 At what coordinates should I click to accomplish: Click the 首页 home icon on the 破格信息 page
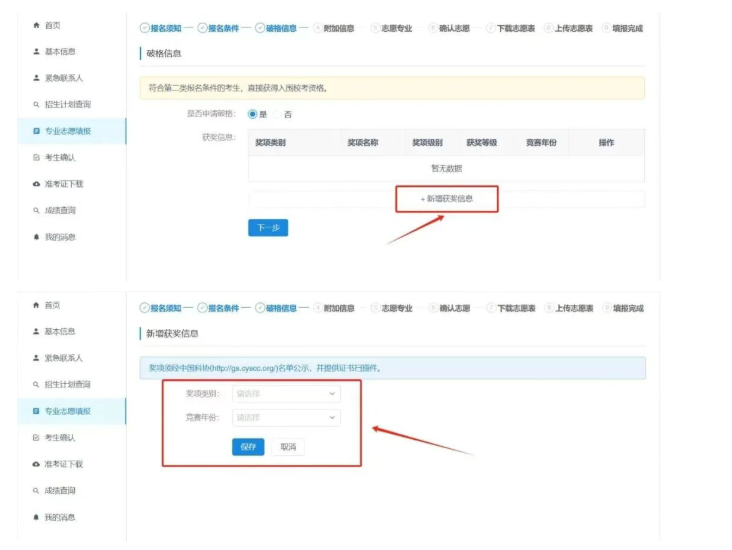tap(37, 25)
